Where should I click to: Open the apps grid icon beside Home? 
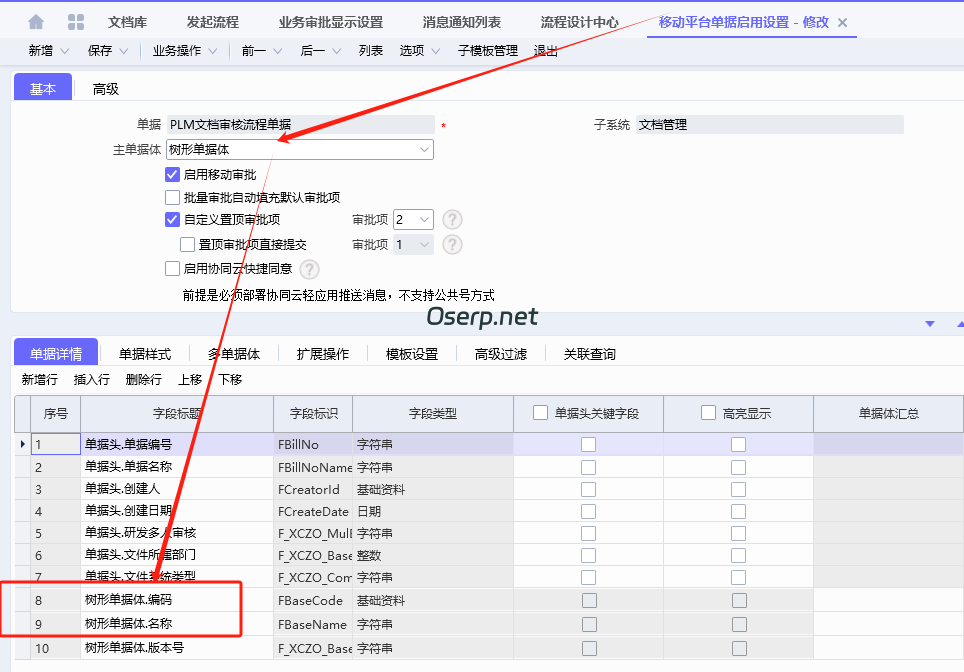pos(75,20)
